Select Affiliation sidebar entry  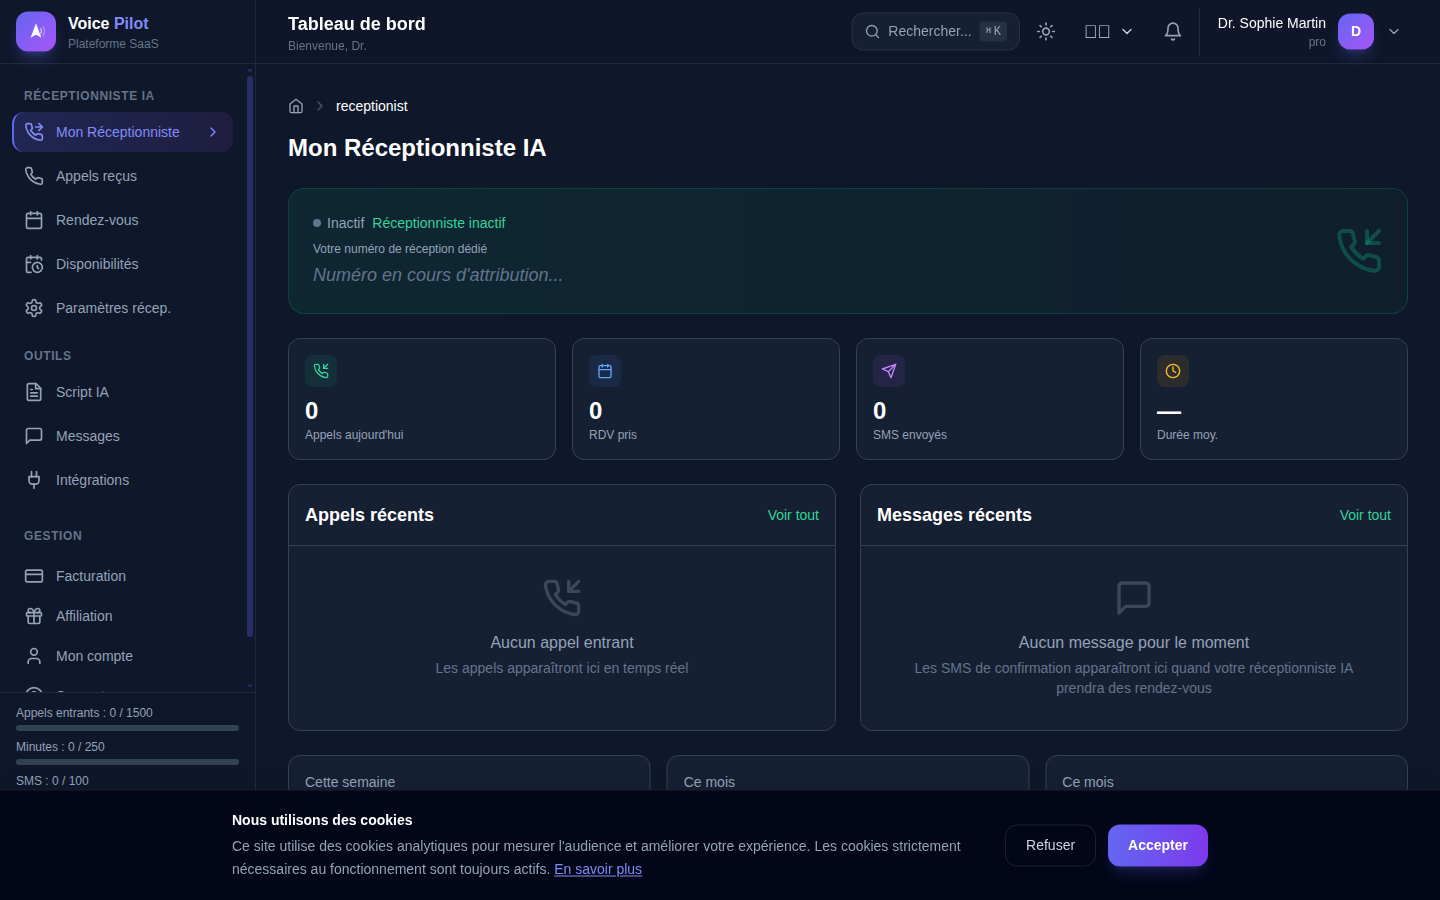(122, 616)
